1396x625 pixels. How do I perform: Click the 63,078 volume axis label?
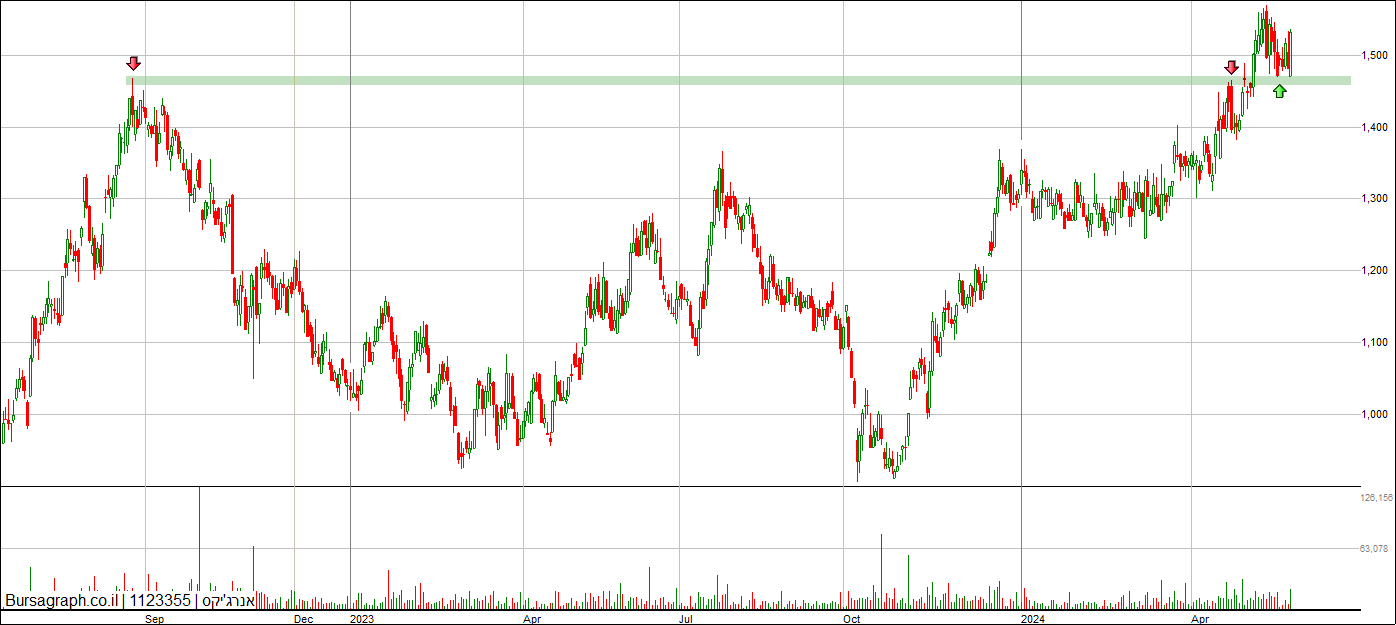coord(1375,549)
